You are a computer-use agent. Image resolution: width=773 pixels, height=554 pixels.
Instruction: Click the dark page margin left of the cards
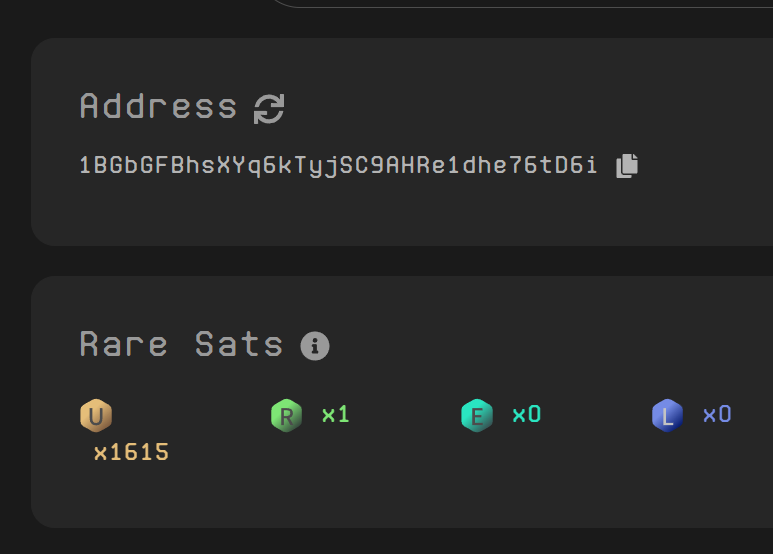click(14, 300)
